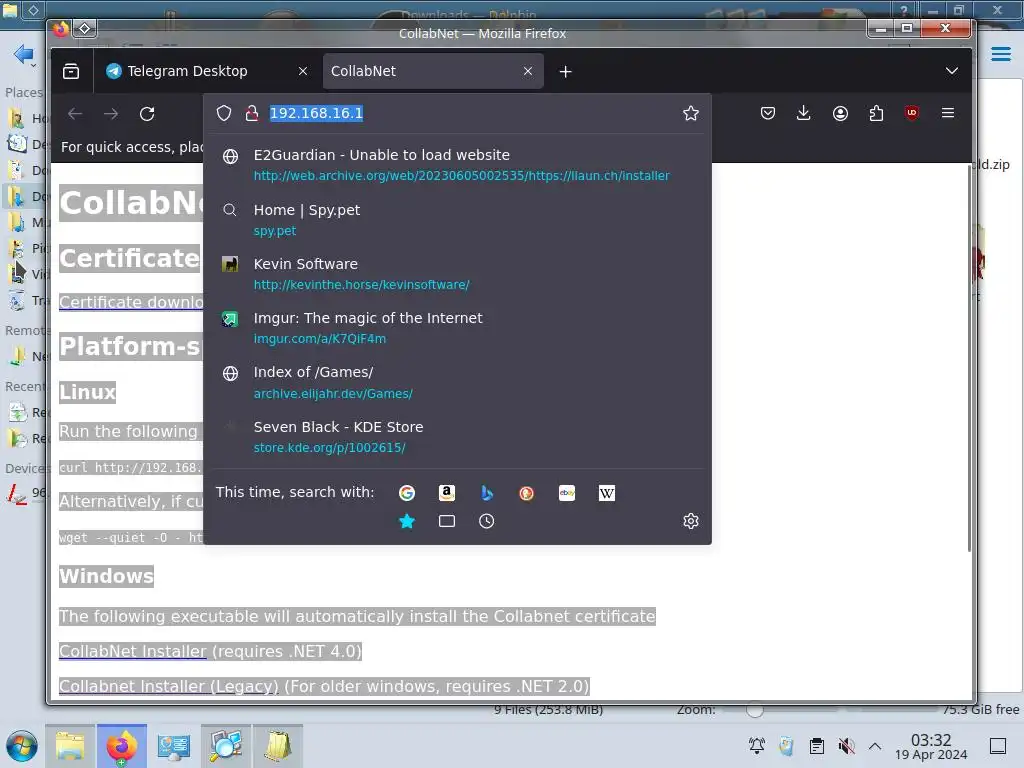This screenshot has height=768, width=1024.
Task: Open notifications bell tray icon
Action: [x=757, y=746]
